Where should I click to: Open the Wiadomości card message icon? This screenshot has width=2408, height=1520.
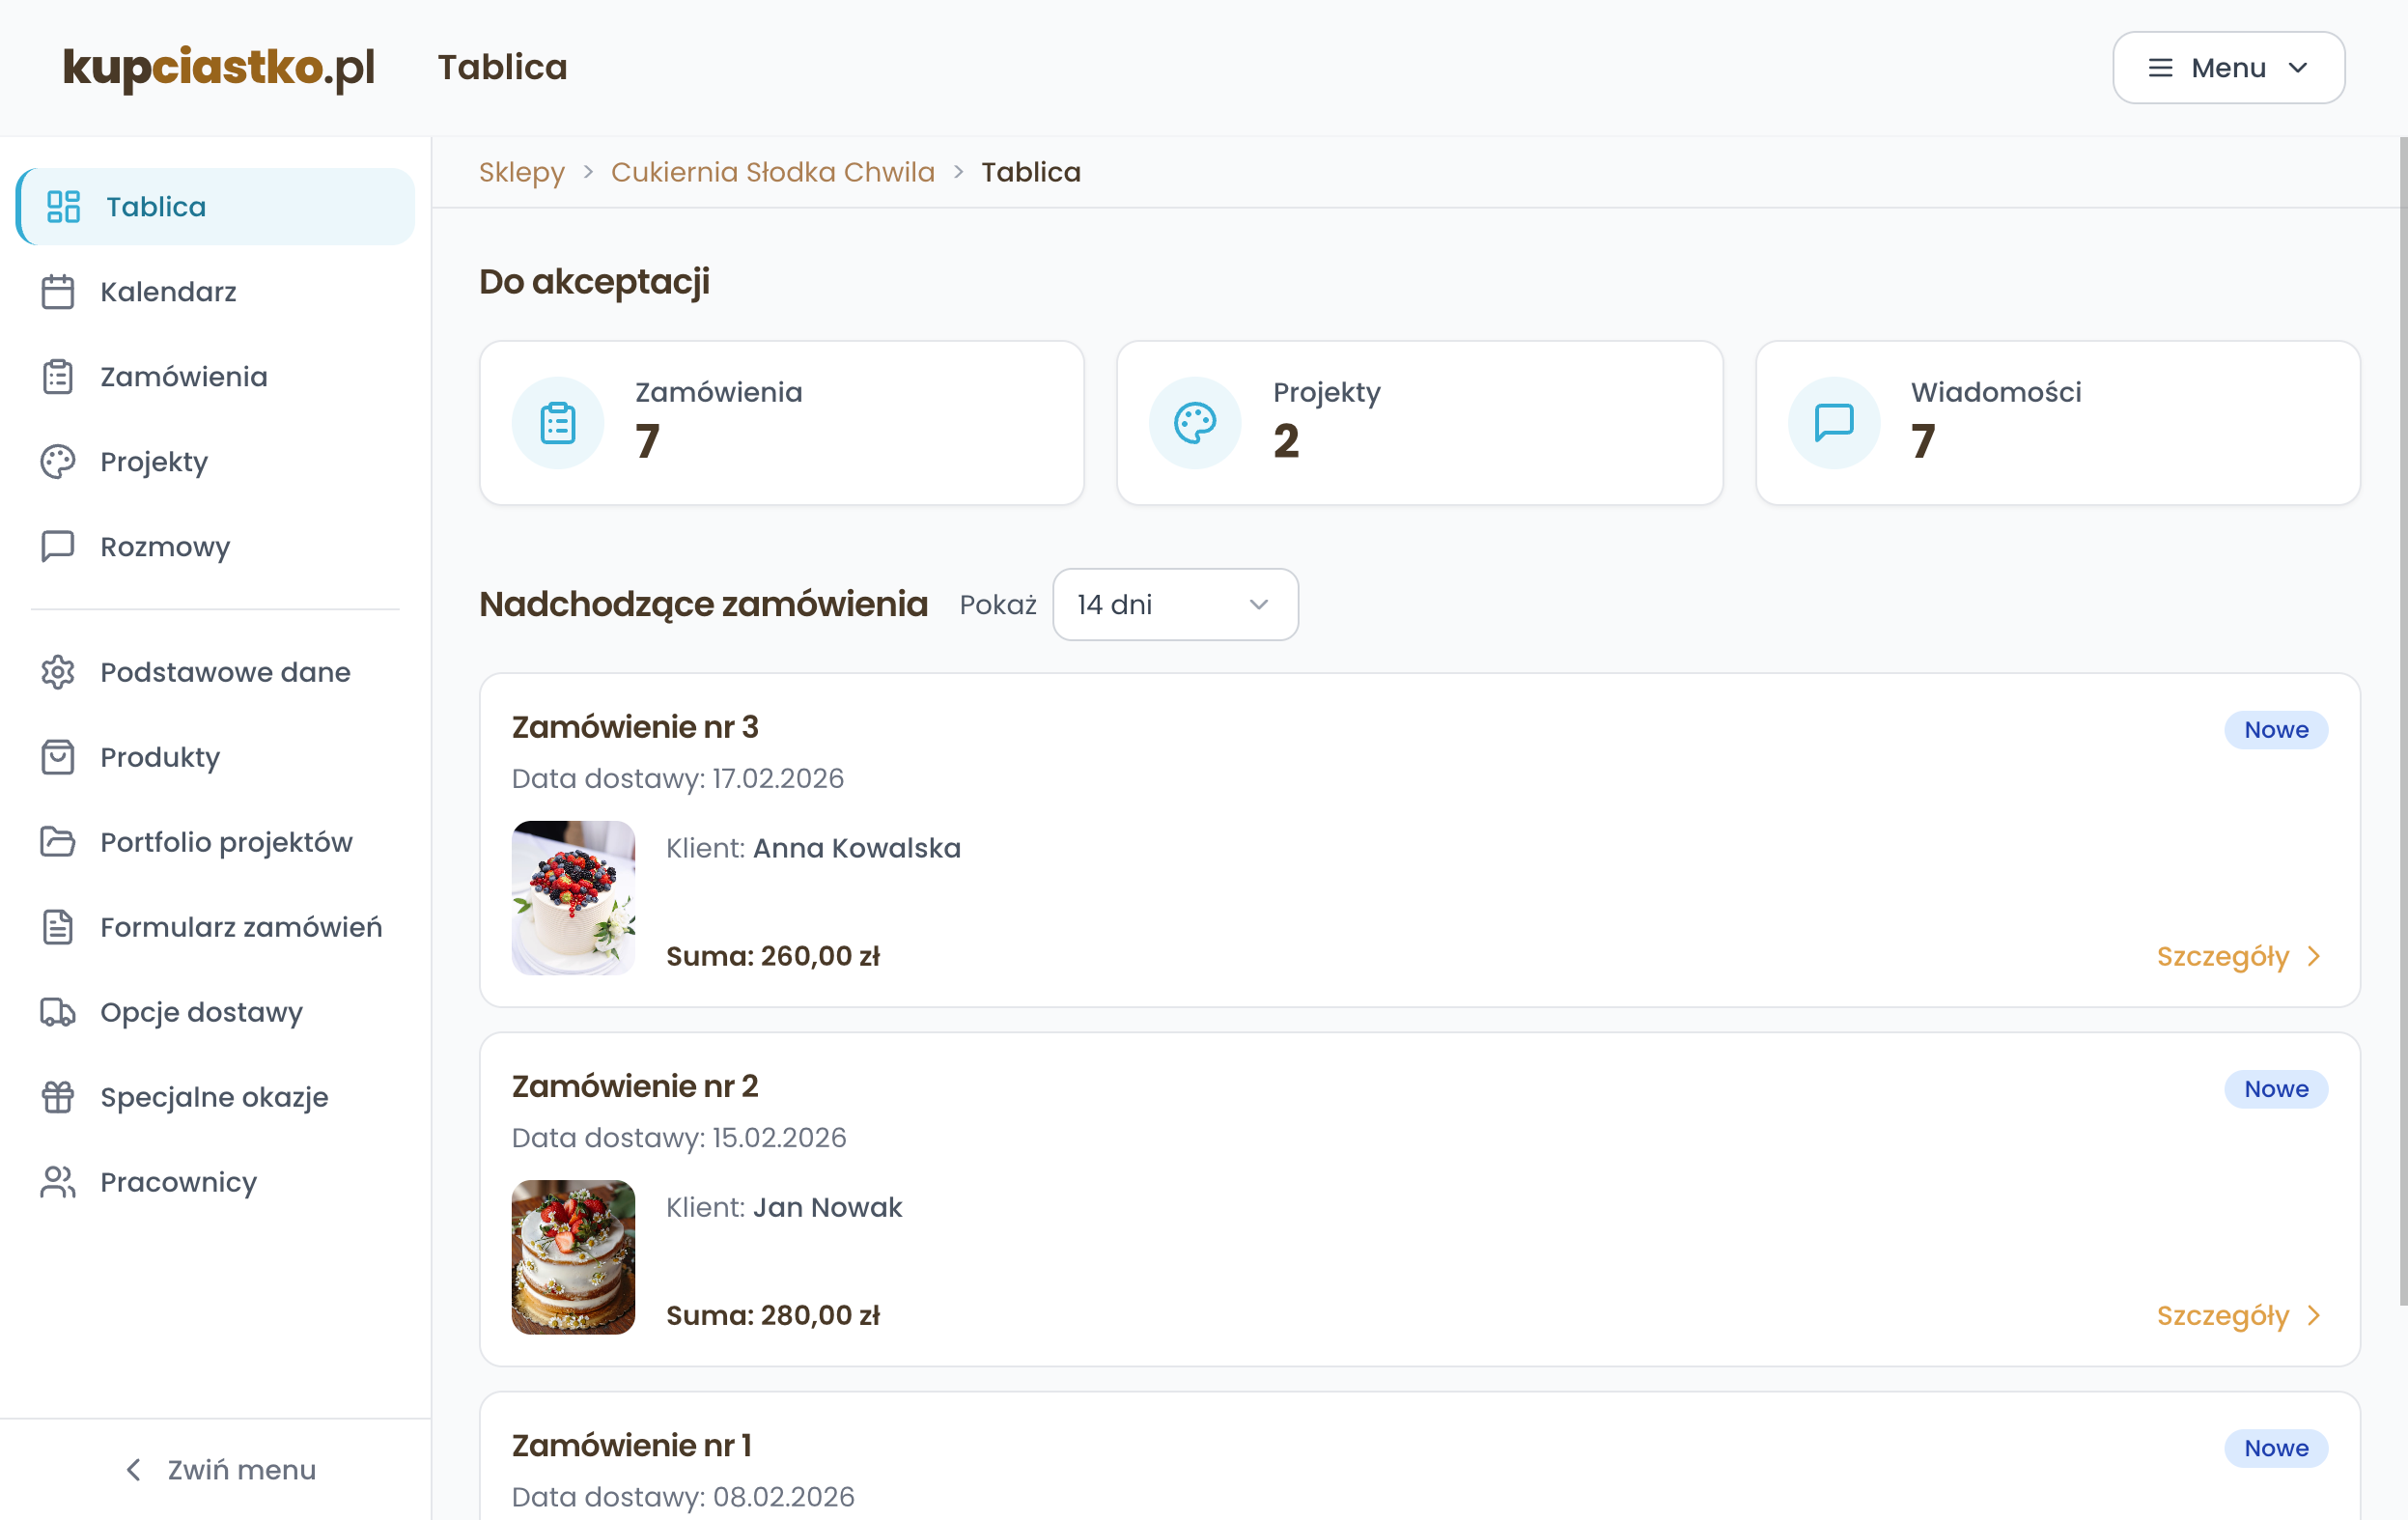click(x=1833, y=423)
